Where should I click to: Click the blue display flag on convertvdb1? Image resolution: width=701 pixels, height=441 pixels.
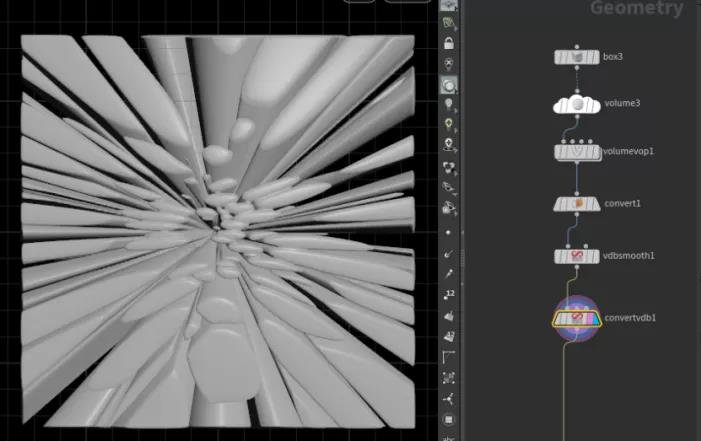click(595, 319)
